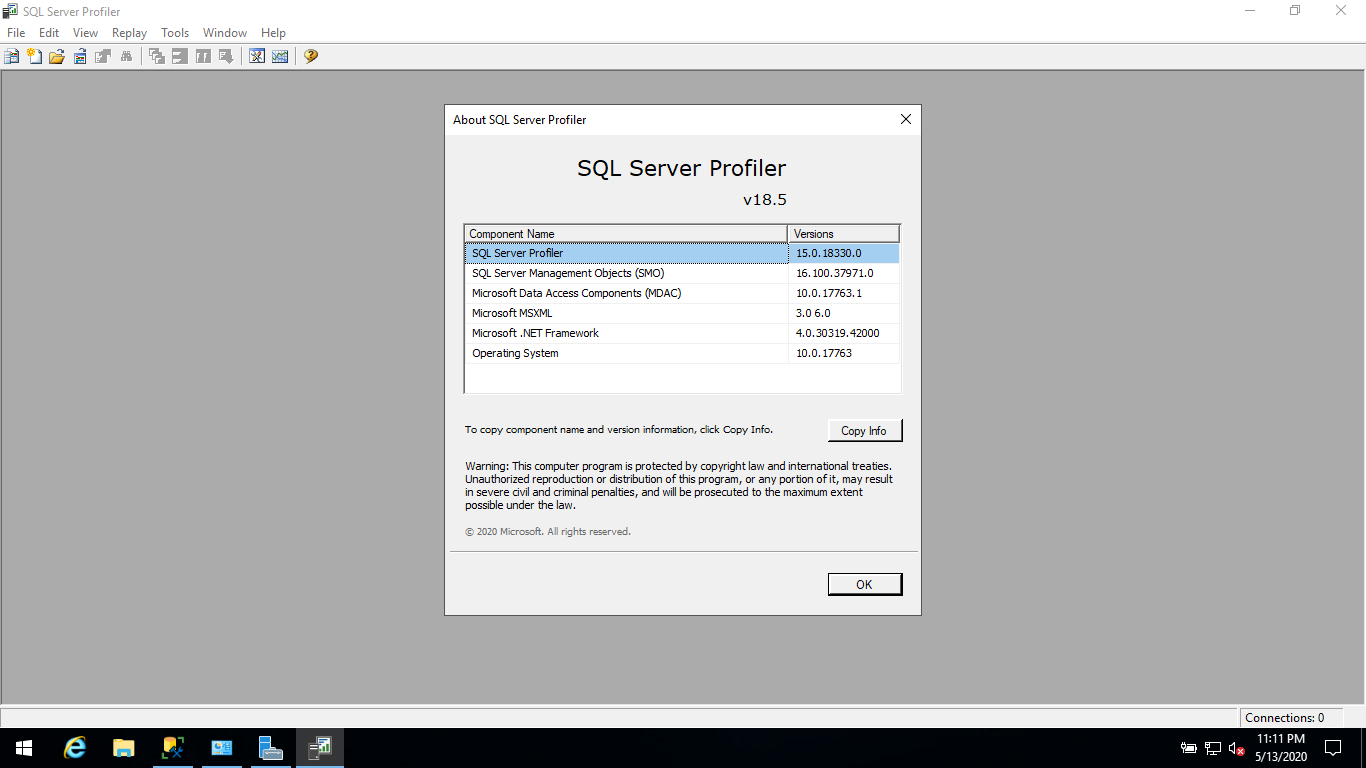Click the SQL Server Profiler taskbar icon

tap(320, 747)
